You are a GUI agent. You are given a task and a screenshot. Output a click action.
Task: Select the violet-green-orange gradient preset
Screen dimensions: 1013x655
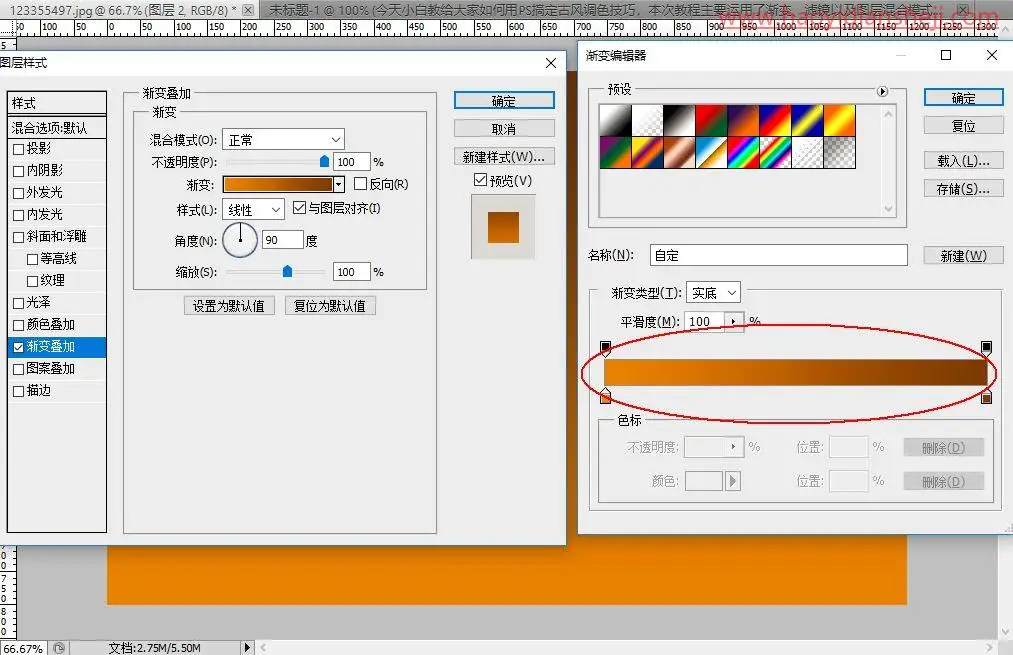(615, 152)
